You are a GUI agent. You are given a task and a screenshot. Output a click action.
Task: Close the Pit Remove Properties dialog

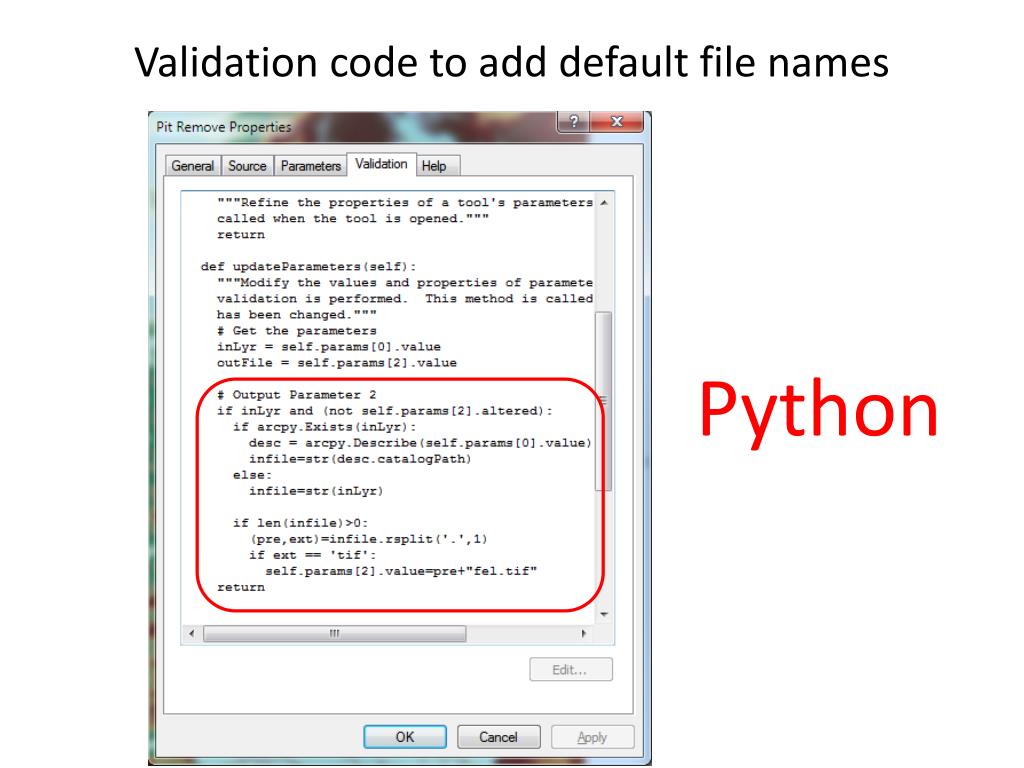(x=616, y=121)
